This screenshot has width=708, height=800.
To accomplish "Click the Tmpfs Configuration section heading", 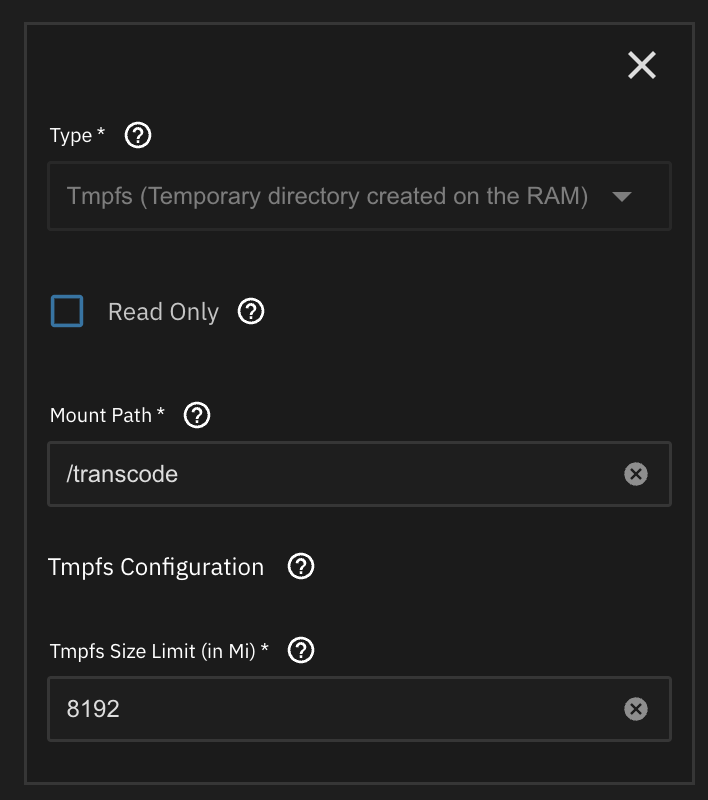I will click(156, 567).
